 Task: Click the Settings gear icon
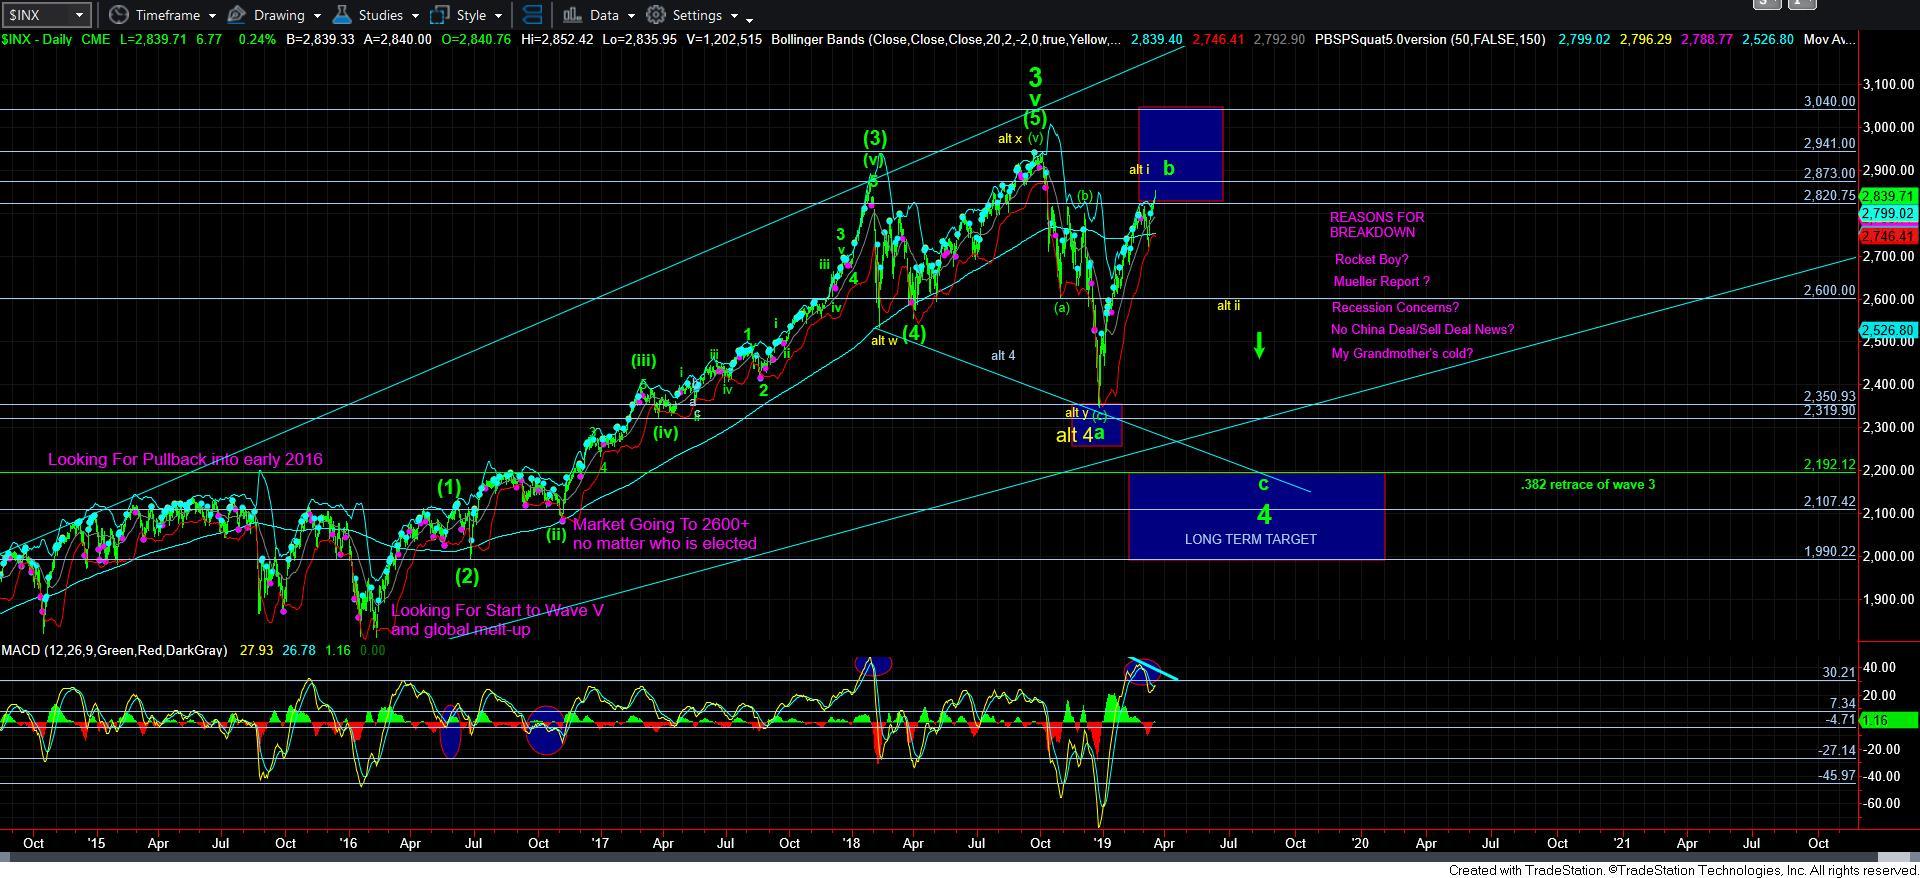656,15
